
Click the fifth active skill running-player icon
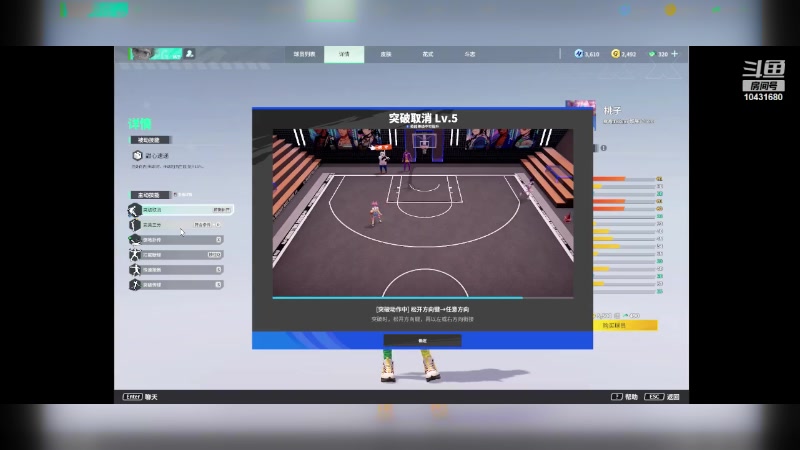click(x=134, y=269)
